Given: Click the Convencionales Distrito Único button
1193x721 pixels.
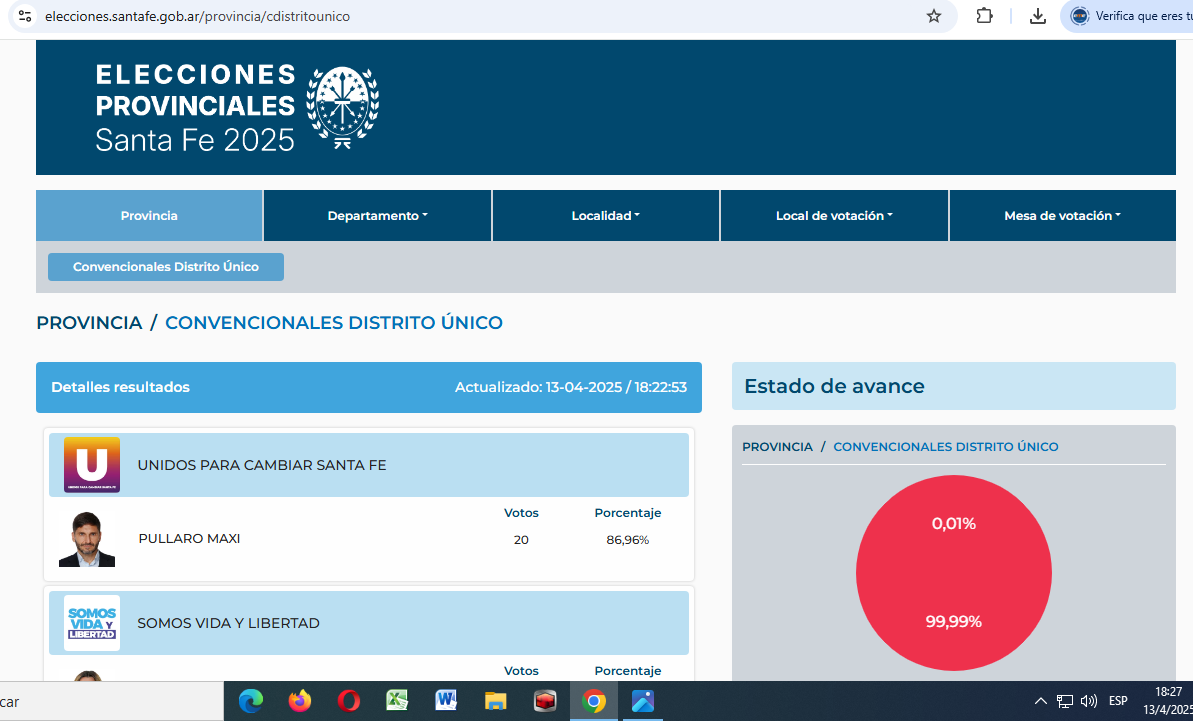Looking at the screenshot, I should 166,267.
